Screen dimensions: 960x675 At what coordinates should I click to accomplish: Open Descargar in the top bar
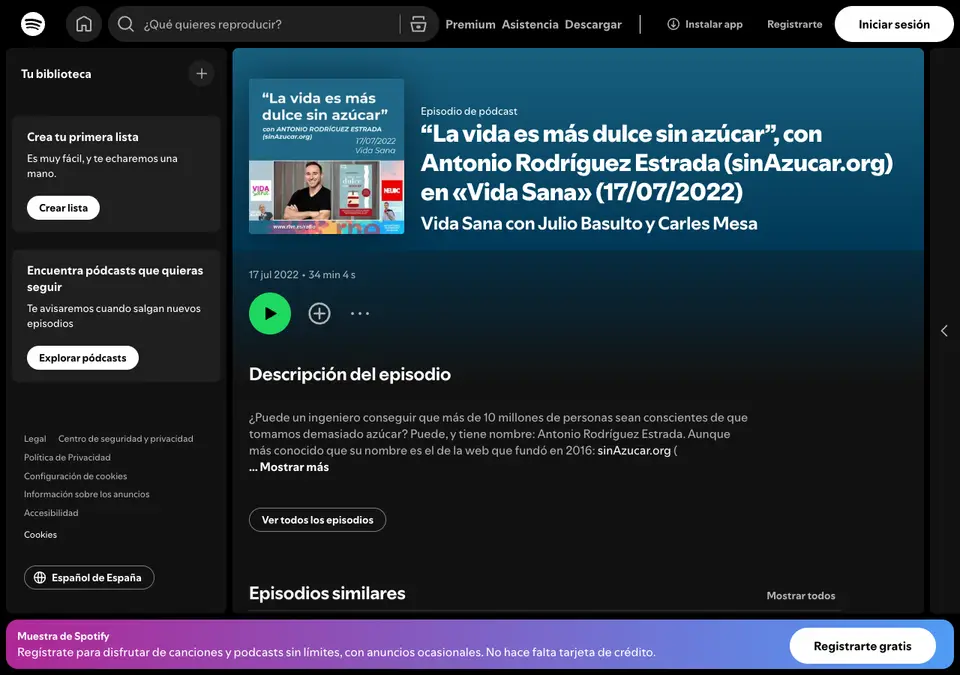pyautogui.click(x=593, y=25)
